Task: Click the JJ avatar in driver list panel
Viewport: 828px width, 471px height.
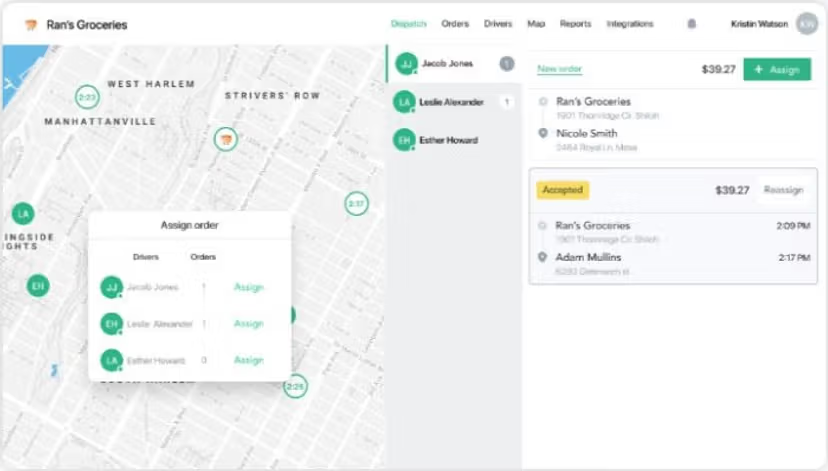Action: tap(406, 64)
